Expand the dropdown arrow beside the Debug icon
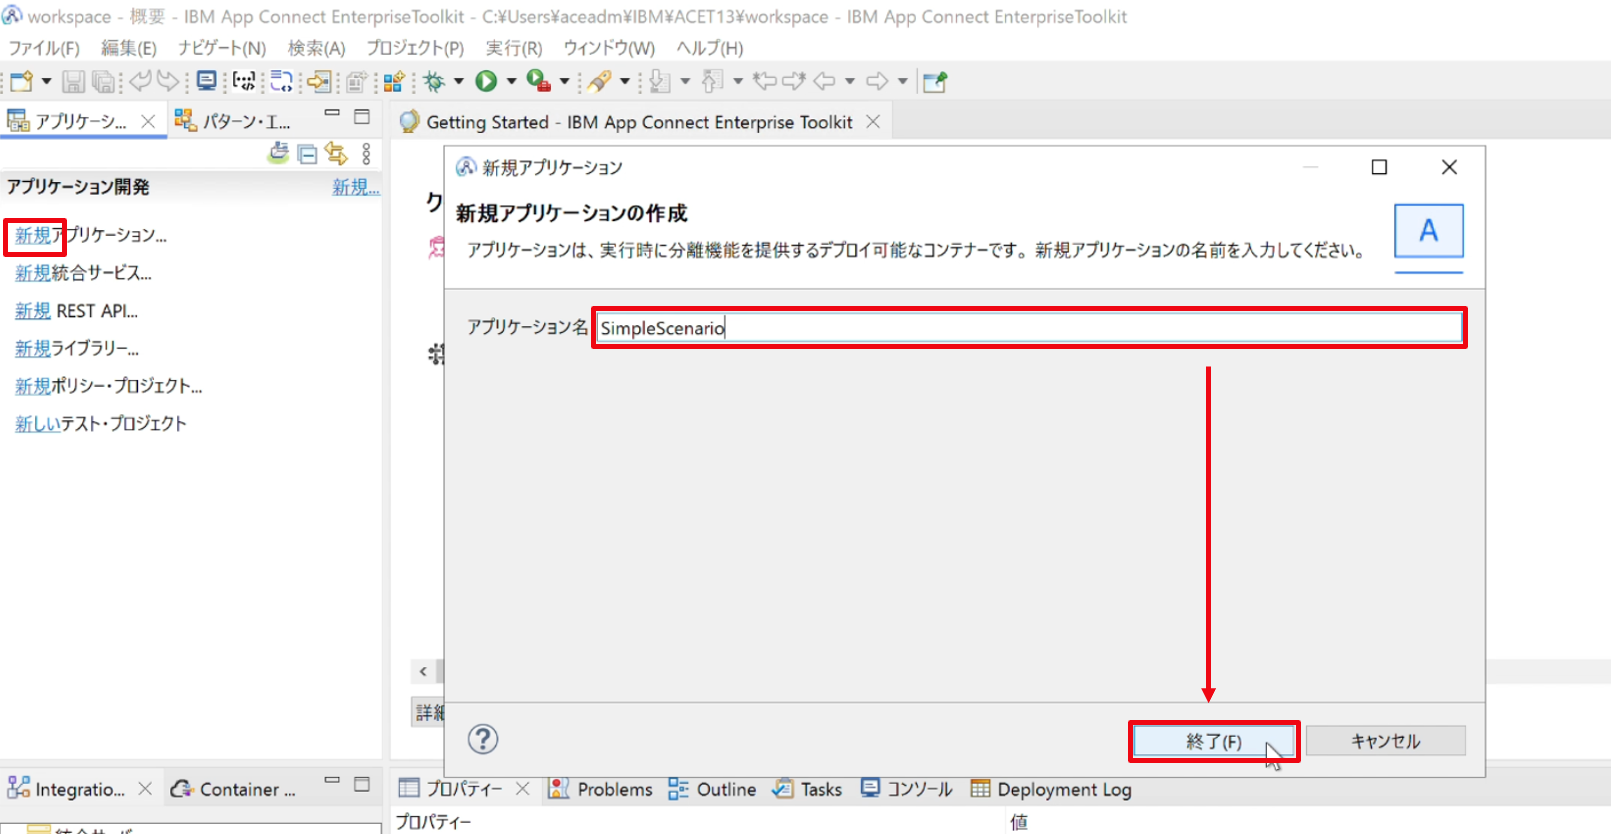The image size is (1611, 834). click(459, 81)
